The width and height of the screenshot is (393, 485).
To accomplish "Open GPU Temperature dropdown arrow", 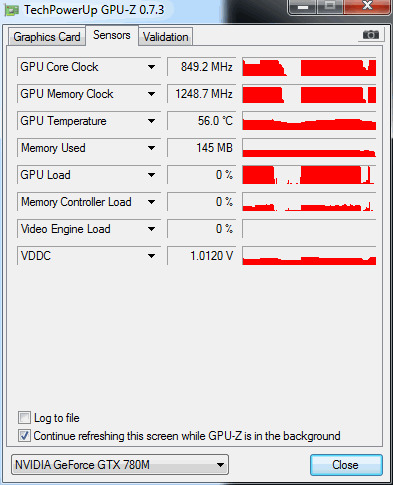I will 151,121.
